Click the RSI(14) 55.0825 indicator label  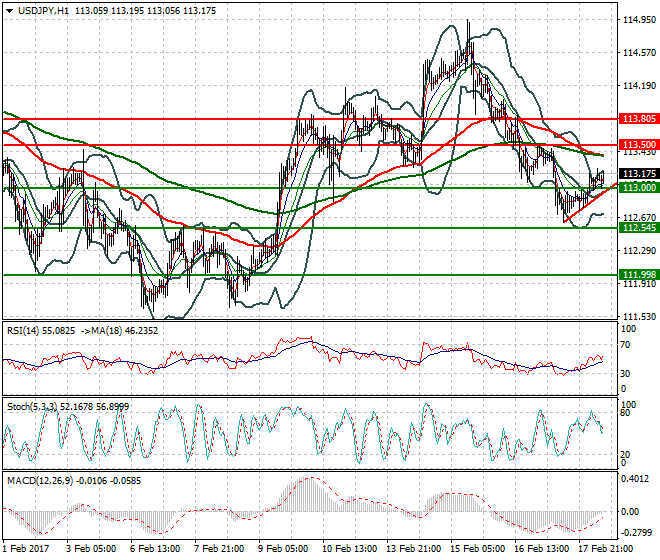(x=41, y=331)
